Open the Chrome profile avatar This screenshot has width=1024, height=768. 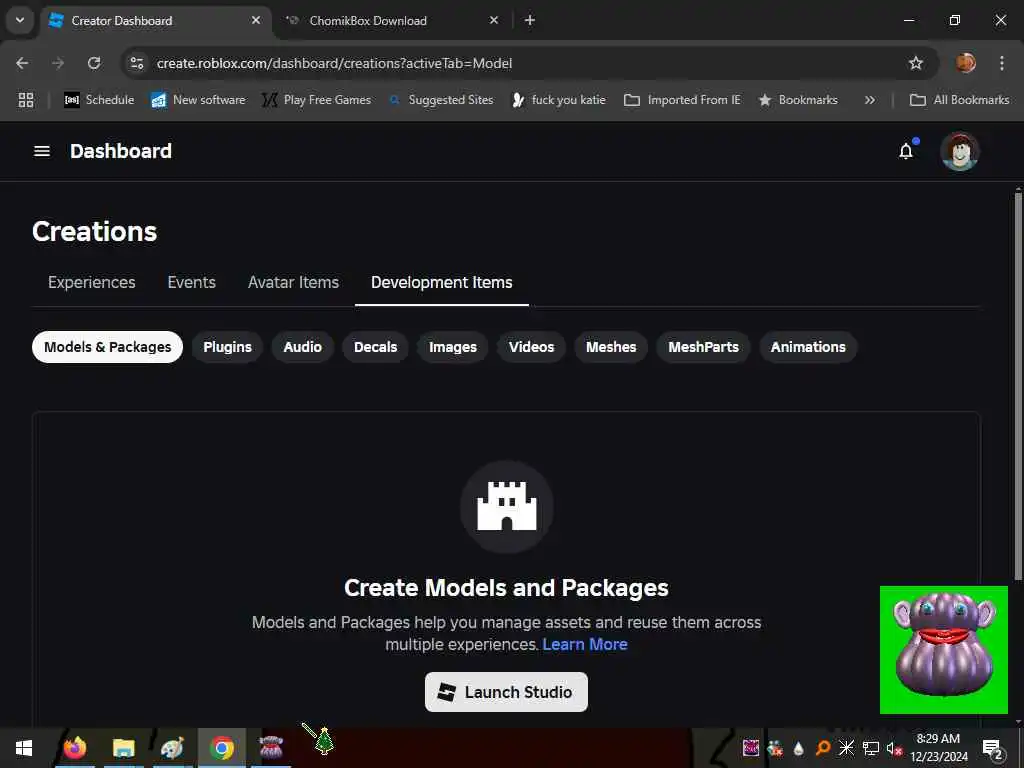pyautogui.click(x=965, y=63)
